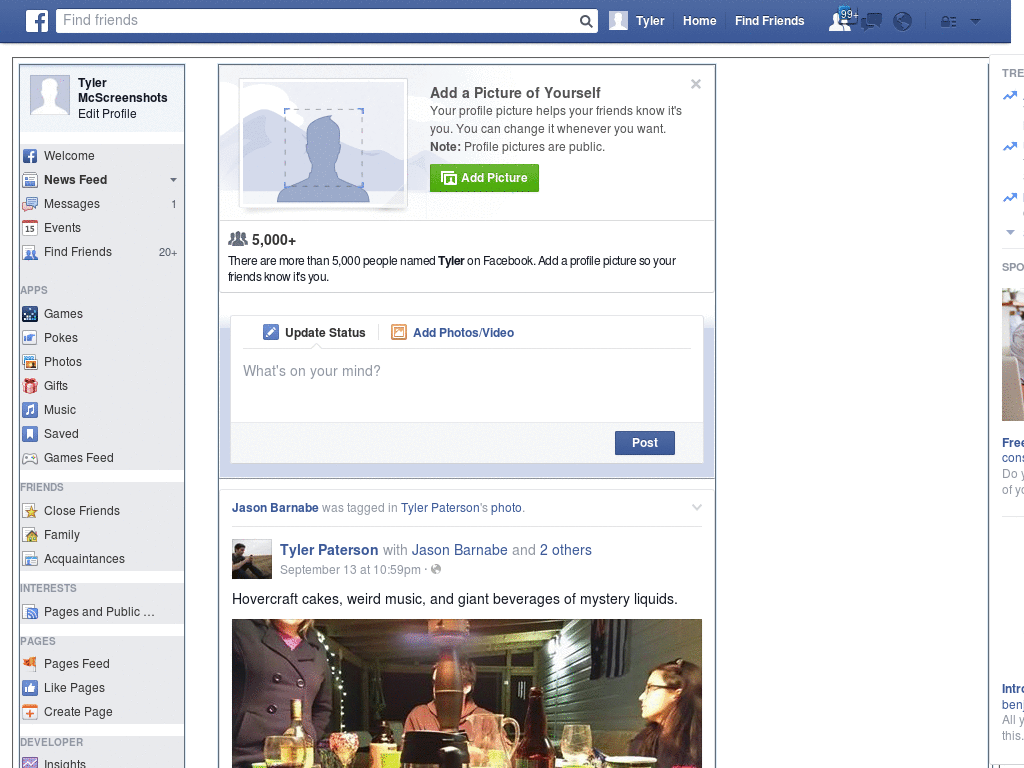Click the Pokes icon
The image size is (1024, 768).
point(30,338)
